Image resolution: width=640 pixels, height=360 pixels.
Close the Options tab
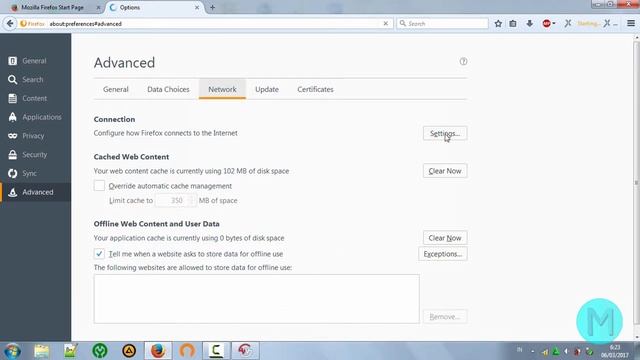click(197, 7)
